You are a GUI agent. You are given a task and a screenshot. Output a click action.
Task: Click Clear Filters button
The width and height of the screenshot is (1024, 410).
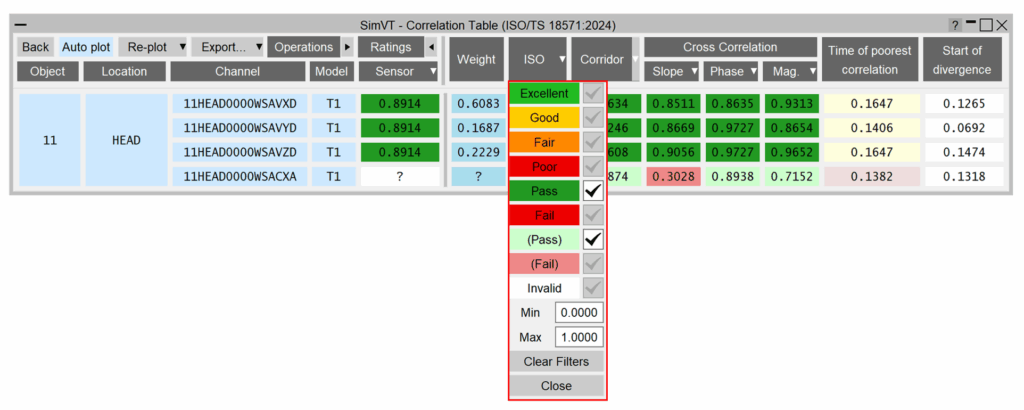[x=556, y=361]
